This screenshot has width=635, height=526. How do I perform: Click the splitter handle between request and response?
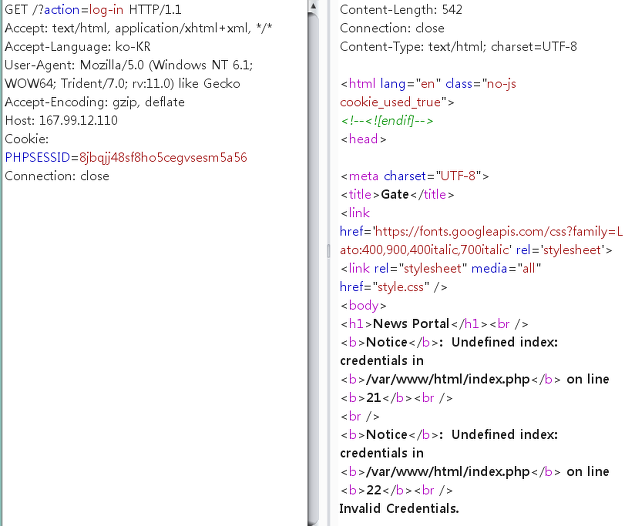[x=328, y=251]
